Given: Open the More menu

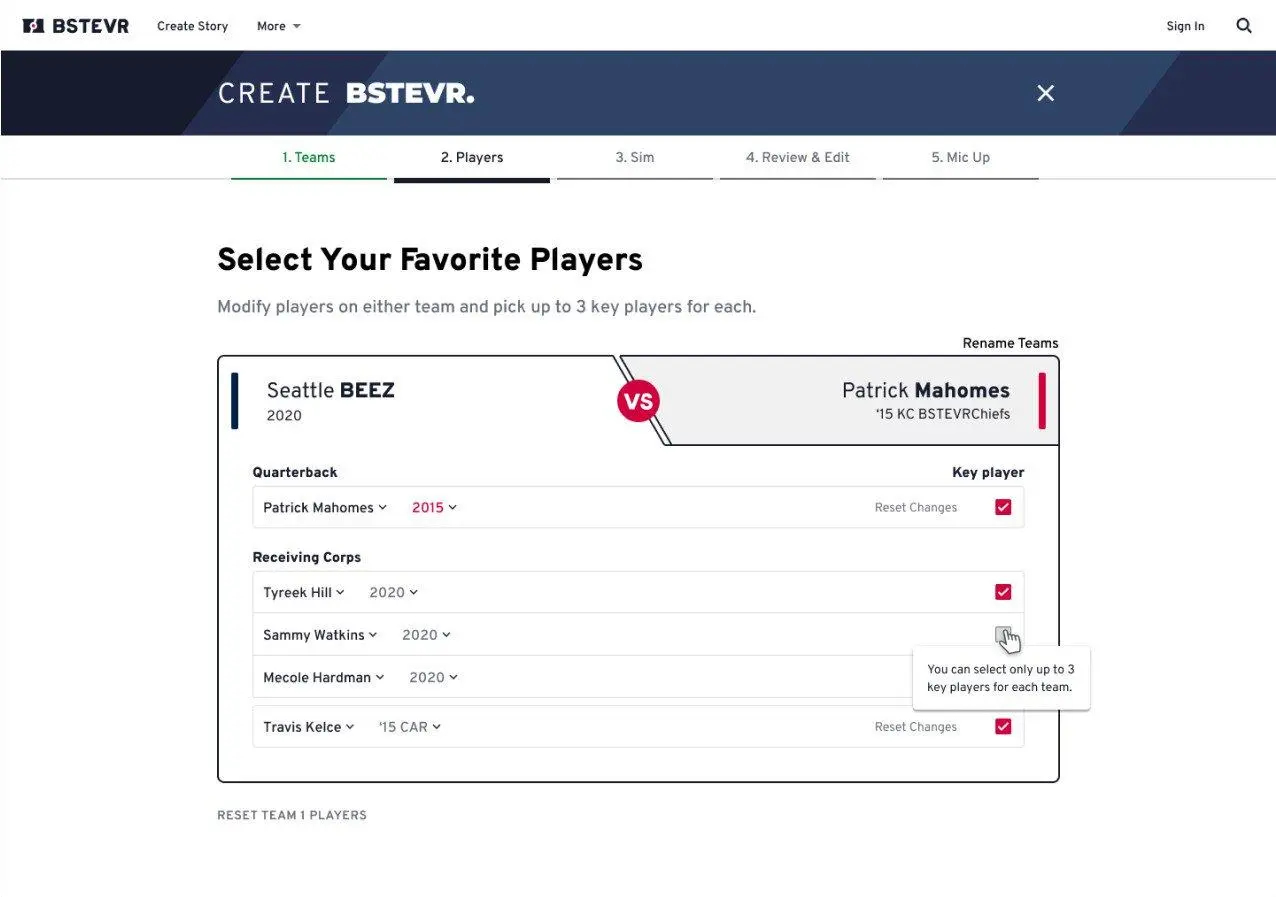Looking at the screenshot, I should 278,26.
